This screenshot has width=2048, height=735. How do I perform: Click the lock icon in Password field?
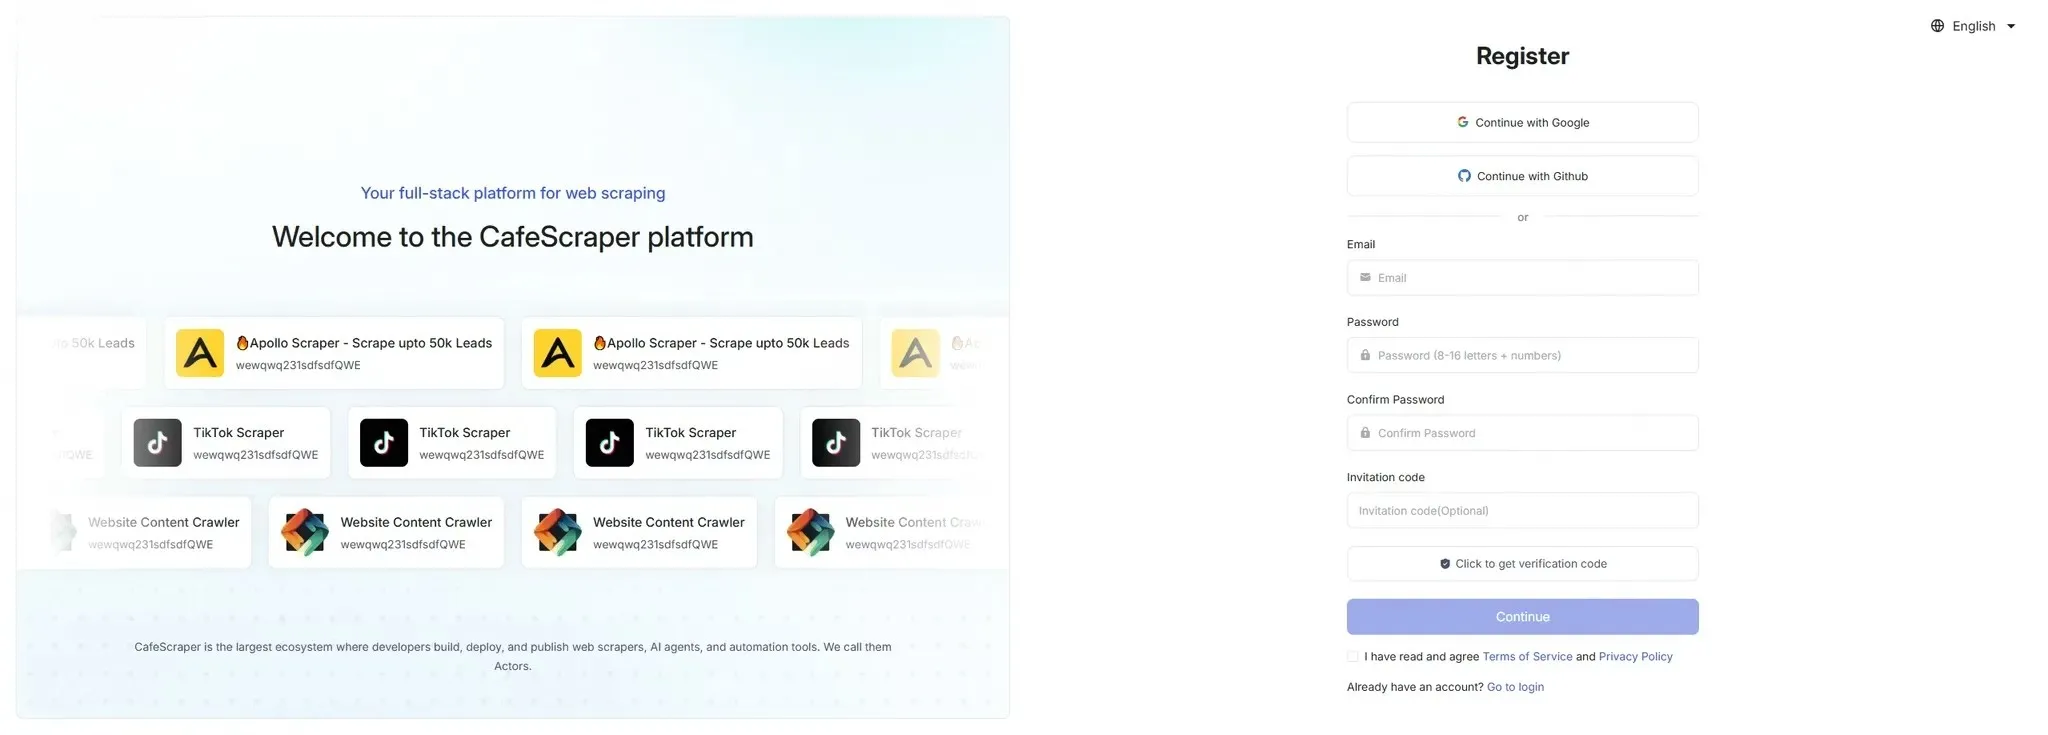tap(1365, 355)
